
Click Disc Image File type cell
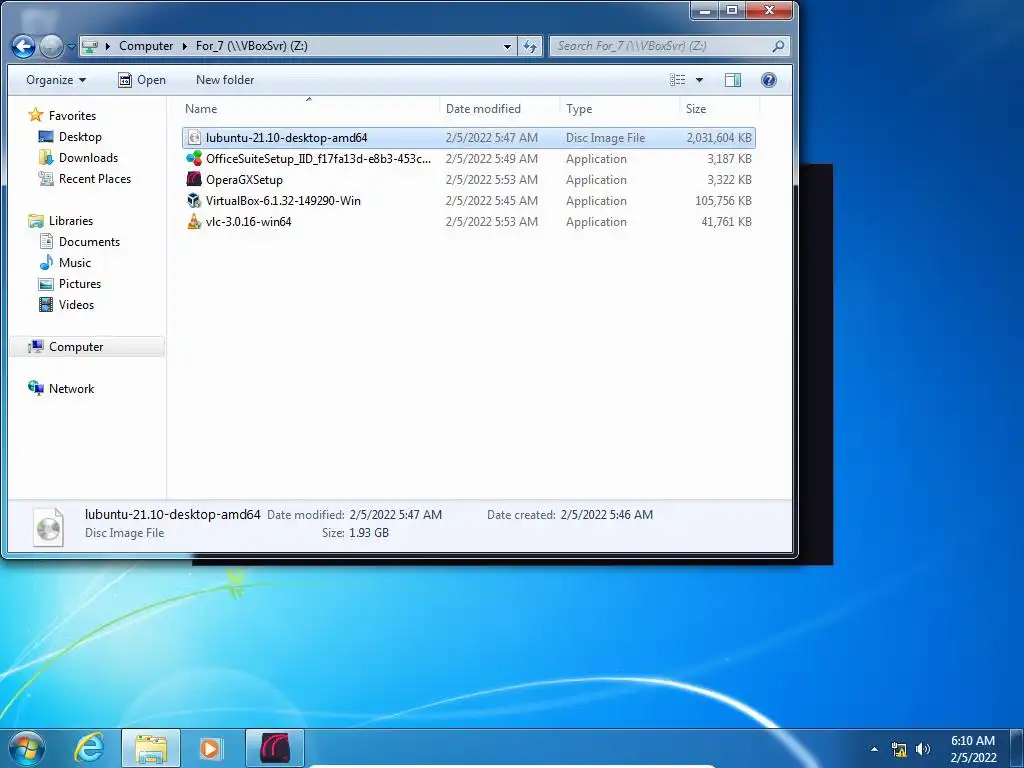[605, 138]
